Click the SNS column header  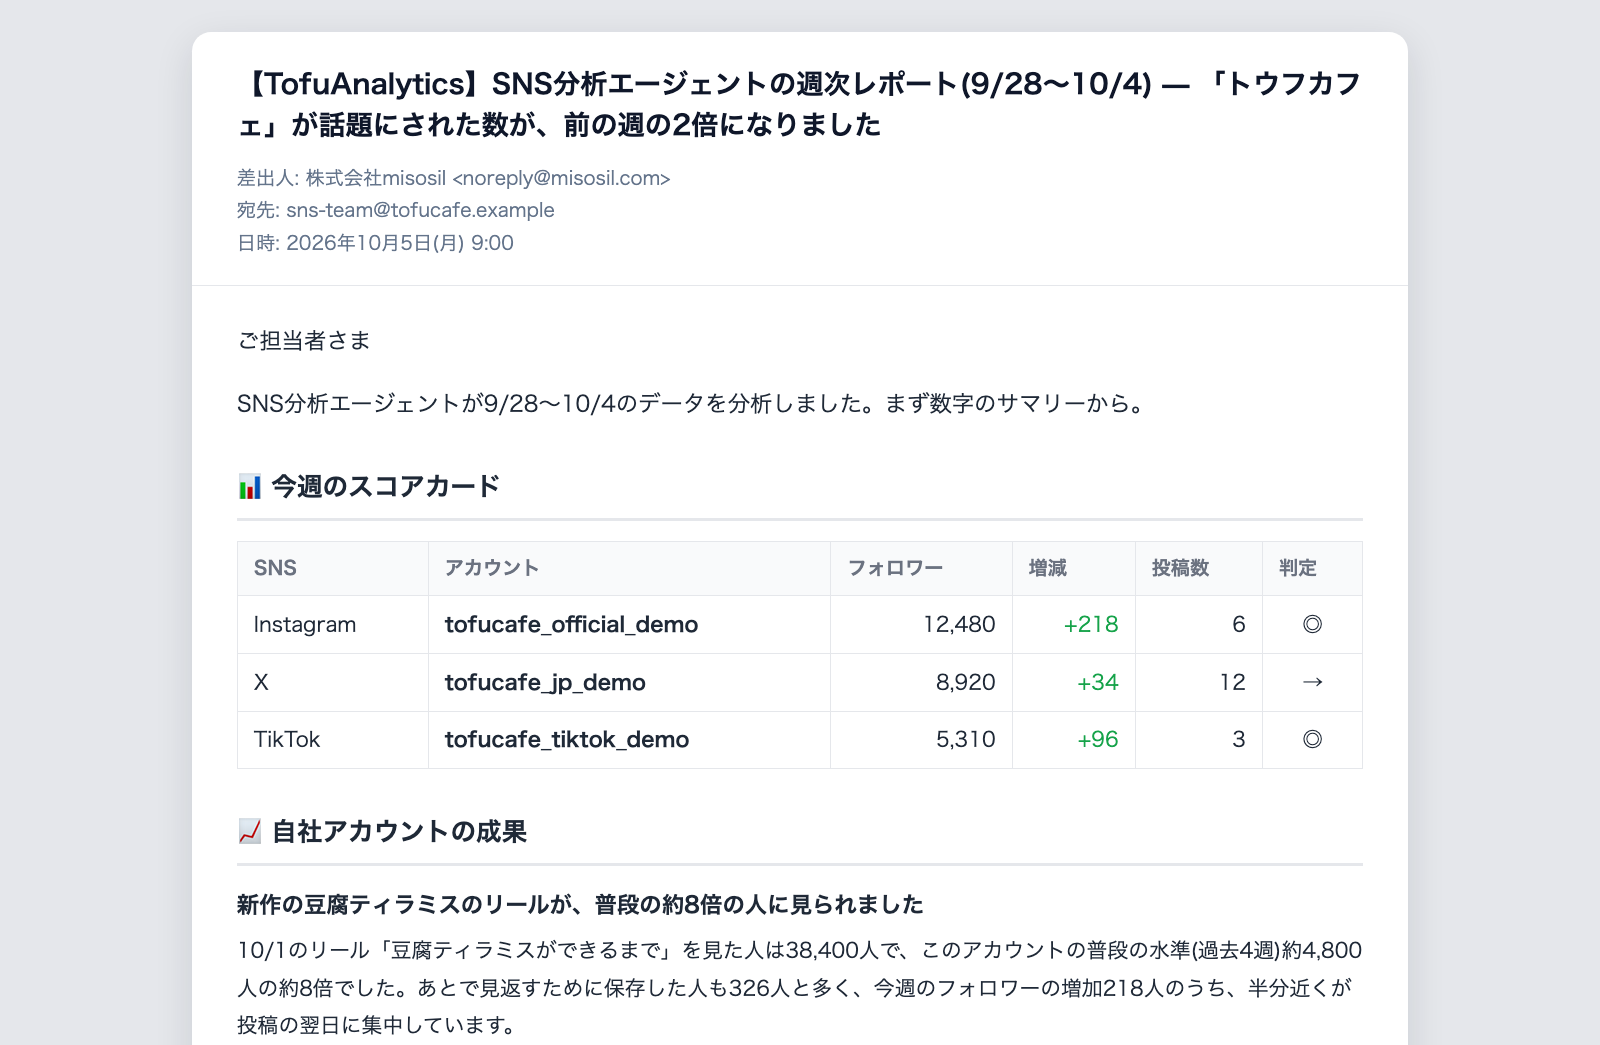(275, 568)
